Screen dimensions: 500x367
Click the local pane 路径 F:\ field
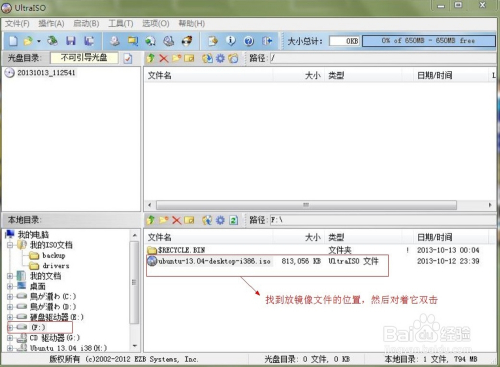383,220
